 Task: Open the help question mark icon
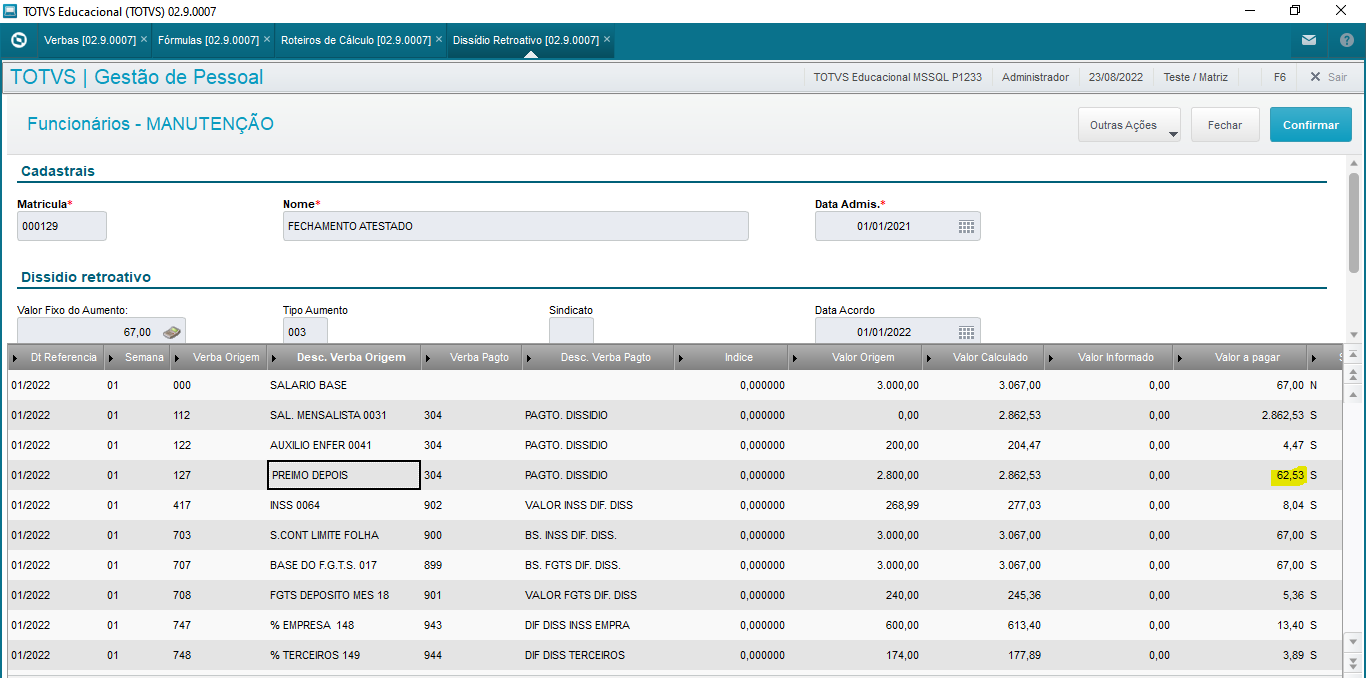pyautogui.click(x=1346, y=40)
